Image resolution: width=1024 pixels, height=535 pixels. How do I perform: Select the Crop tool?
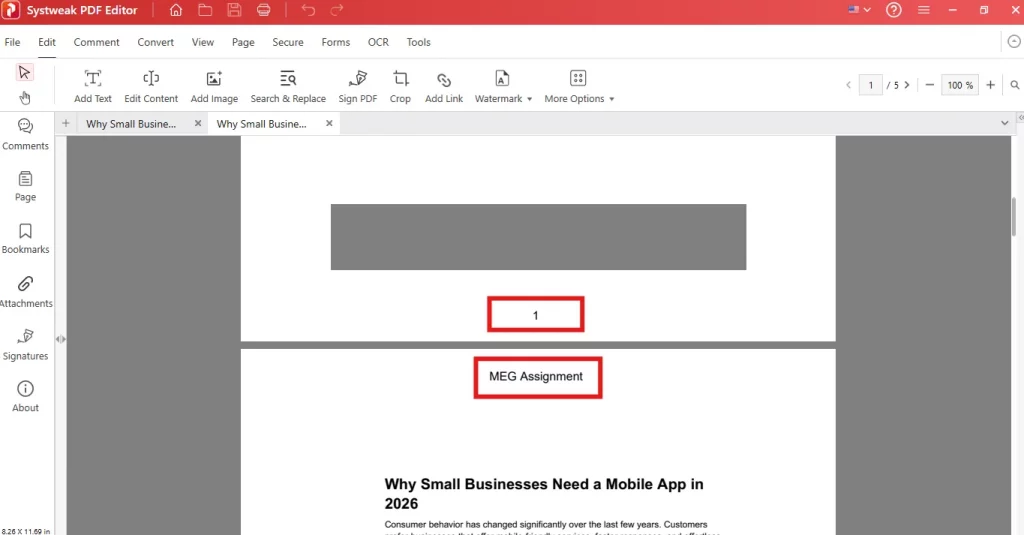point(400,87)
